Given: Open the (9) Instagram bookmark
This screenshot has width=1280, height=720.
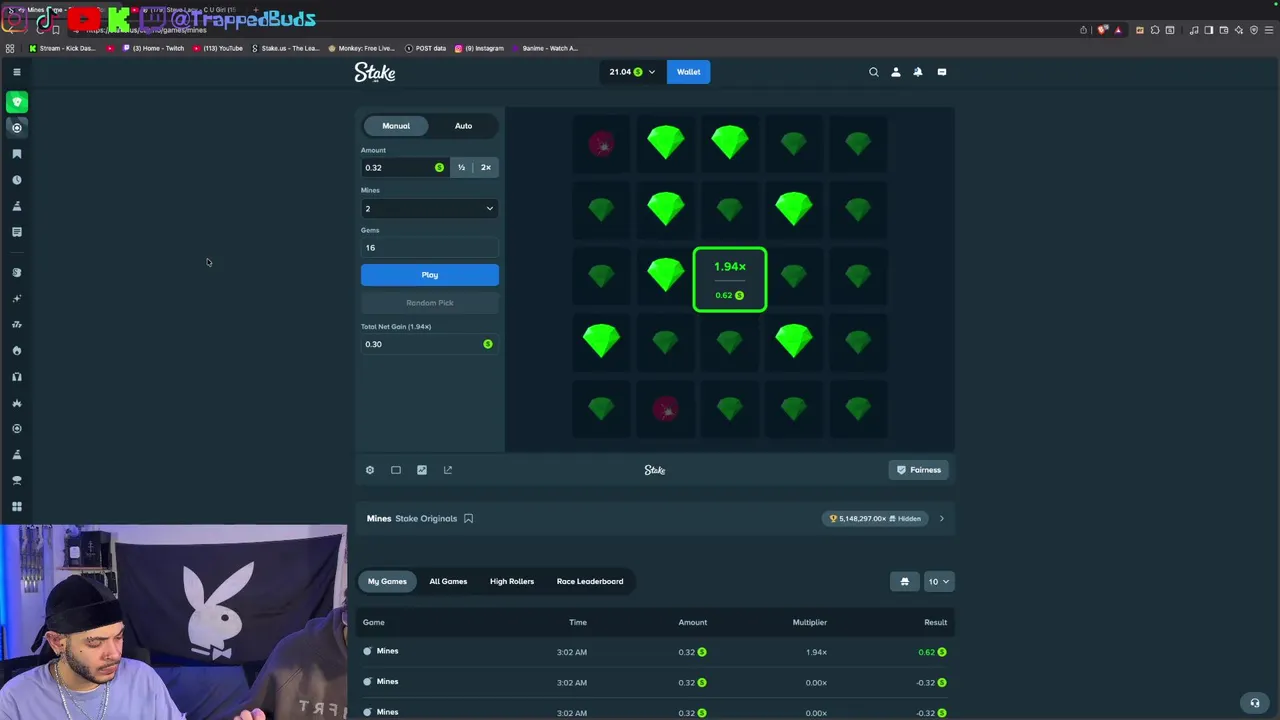Looking at the screenshot, I should [480, 48].
